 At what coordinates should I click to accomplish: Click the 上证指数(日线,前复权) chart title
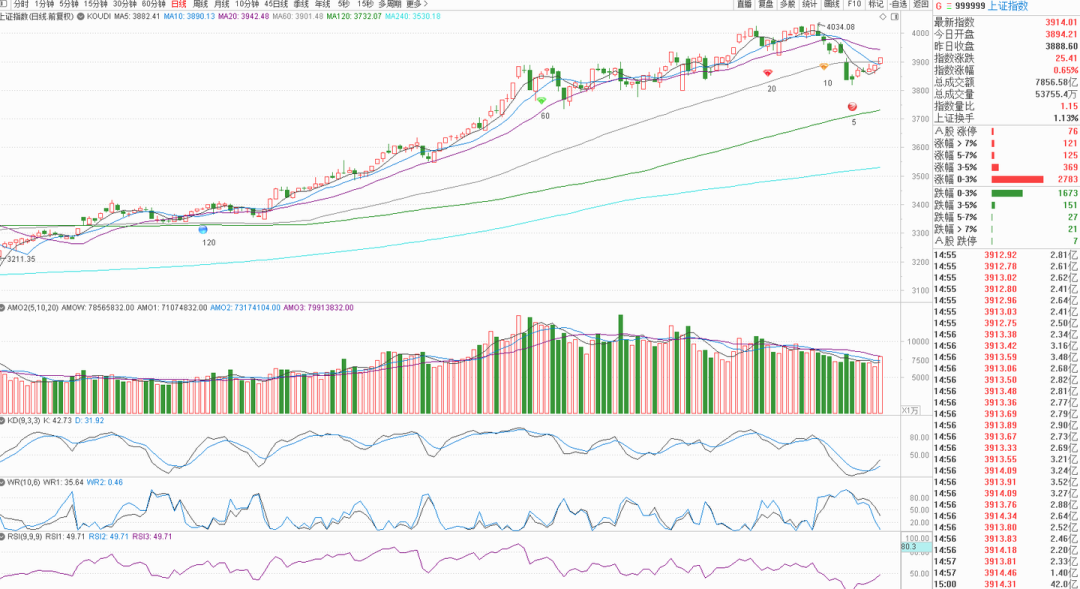pyautogui.click(x=37, y=16)
